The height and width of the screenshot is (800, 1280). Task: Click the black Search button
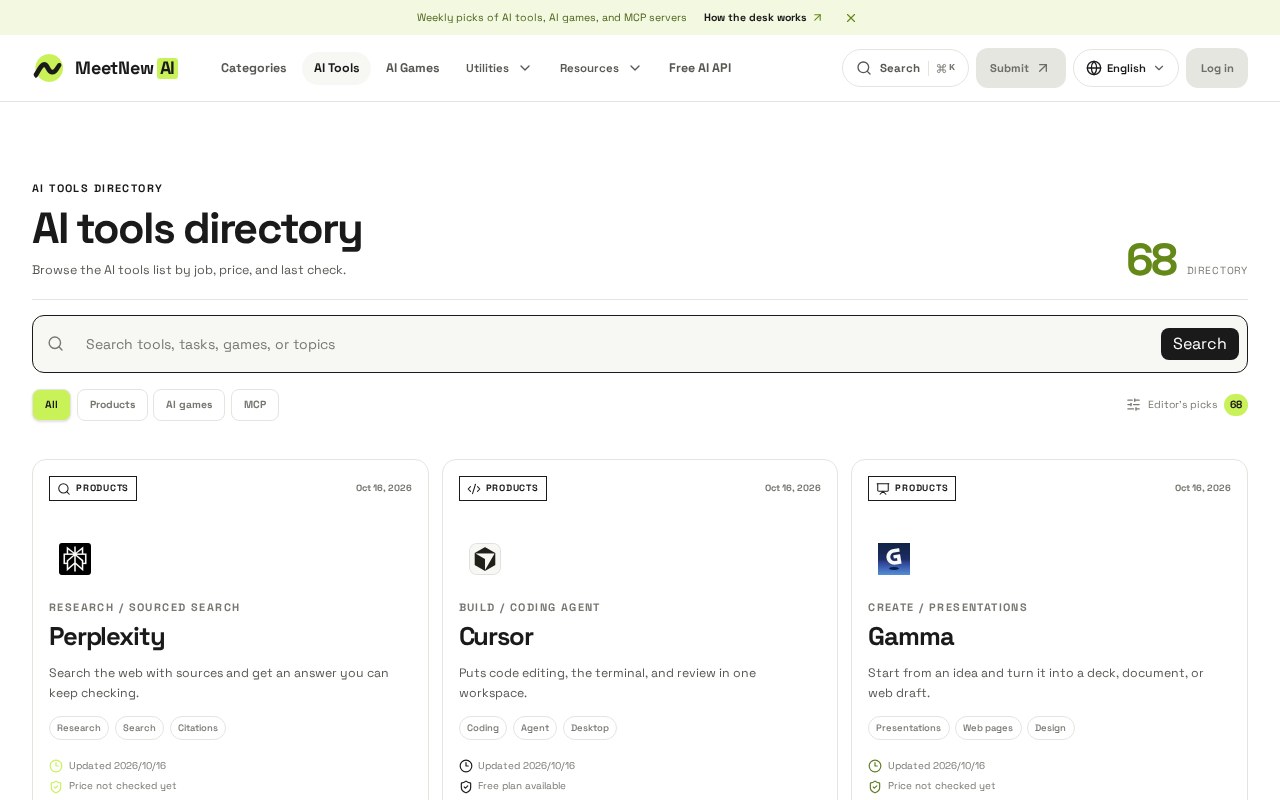[x=1200, y=344]
